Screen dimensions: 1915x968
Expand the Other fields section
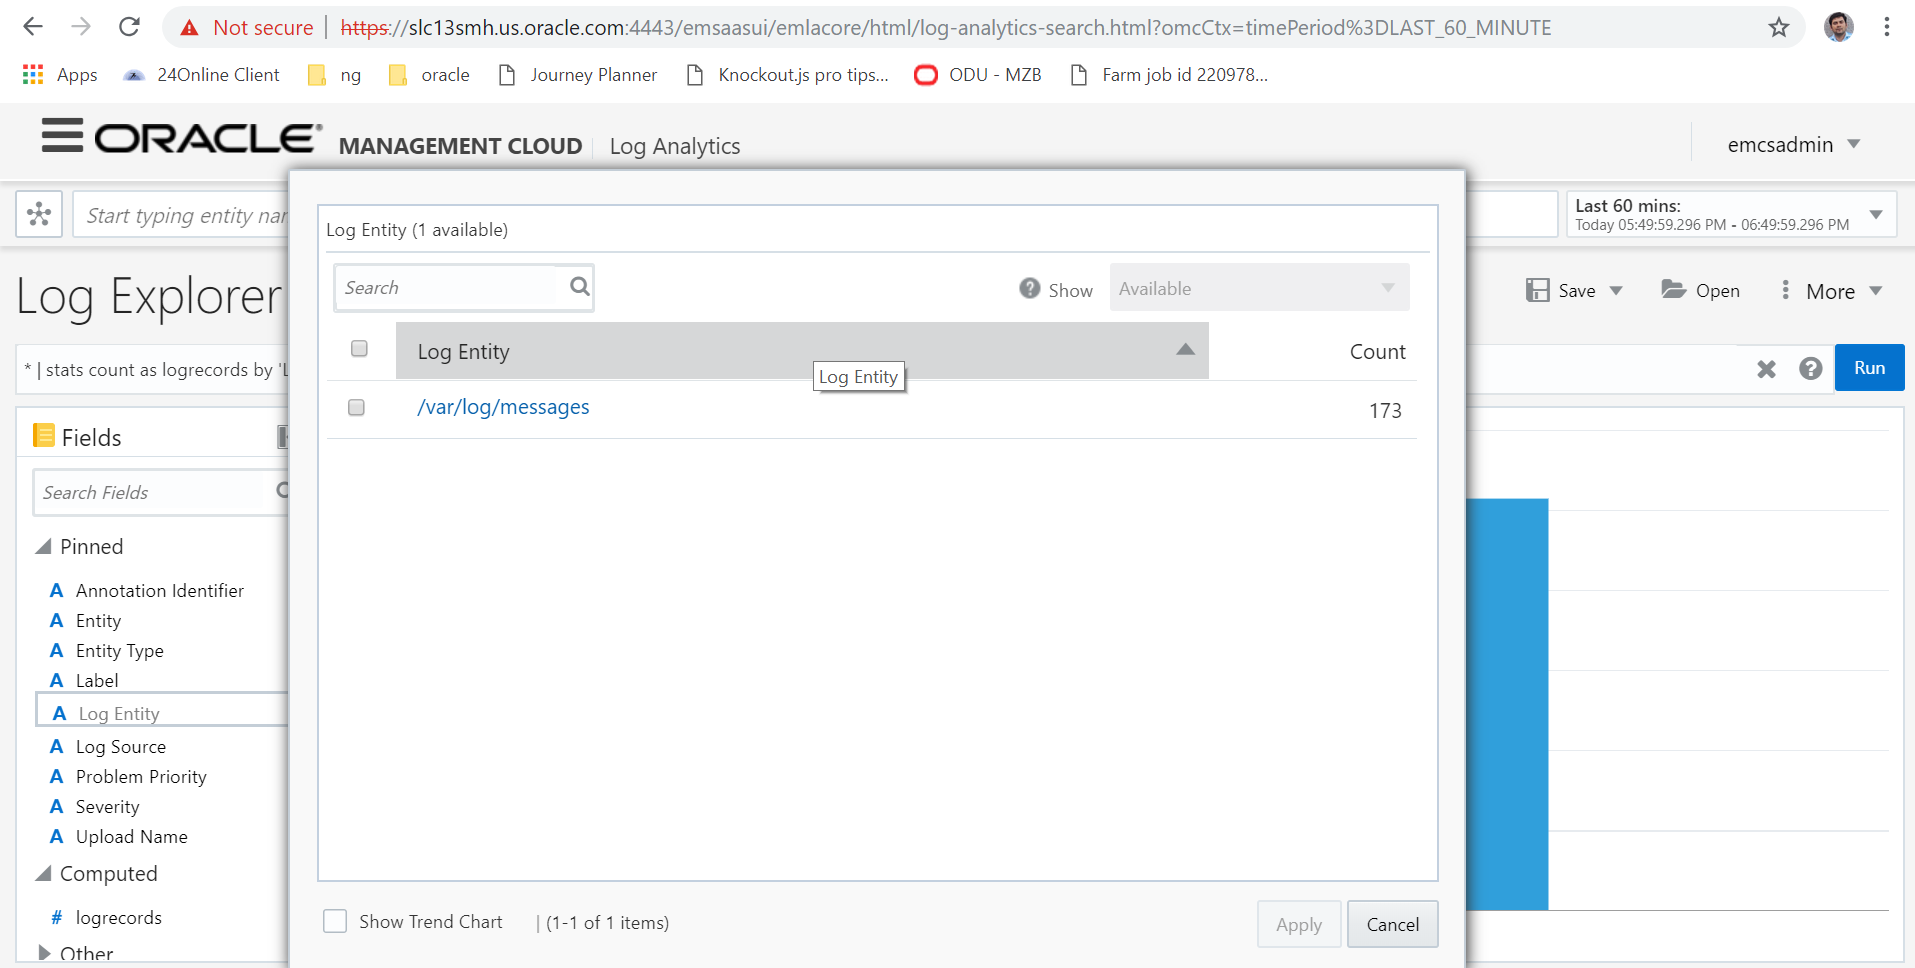43,953
